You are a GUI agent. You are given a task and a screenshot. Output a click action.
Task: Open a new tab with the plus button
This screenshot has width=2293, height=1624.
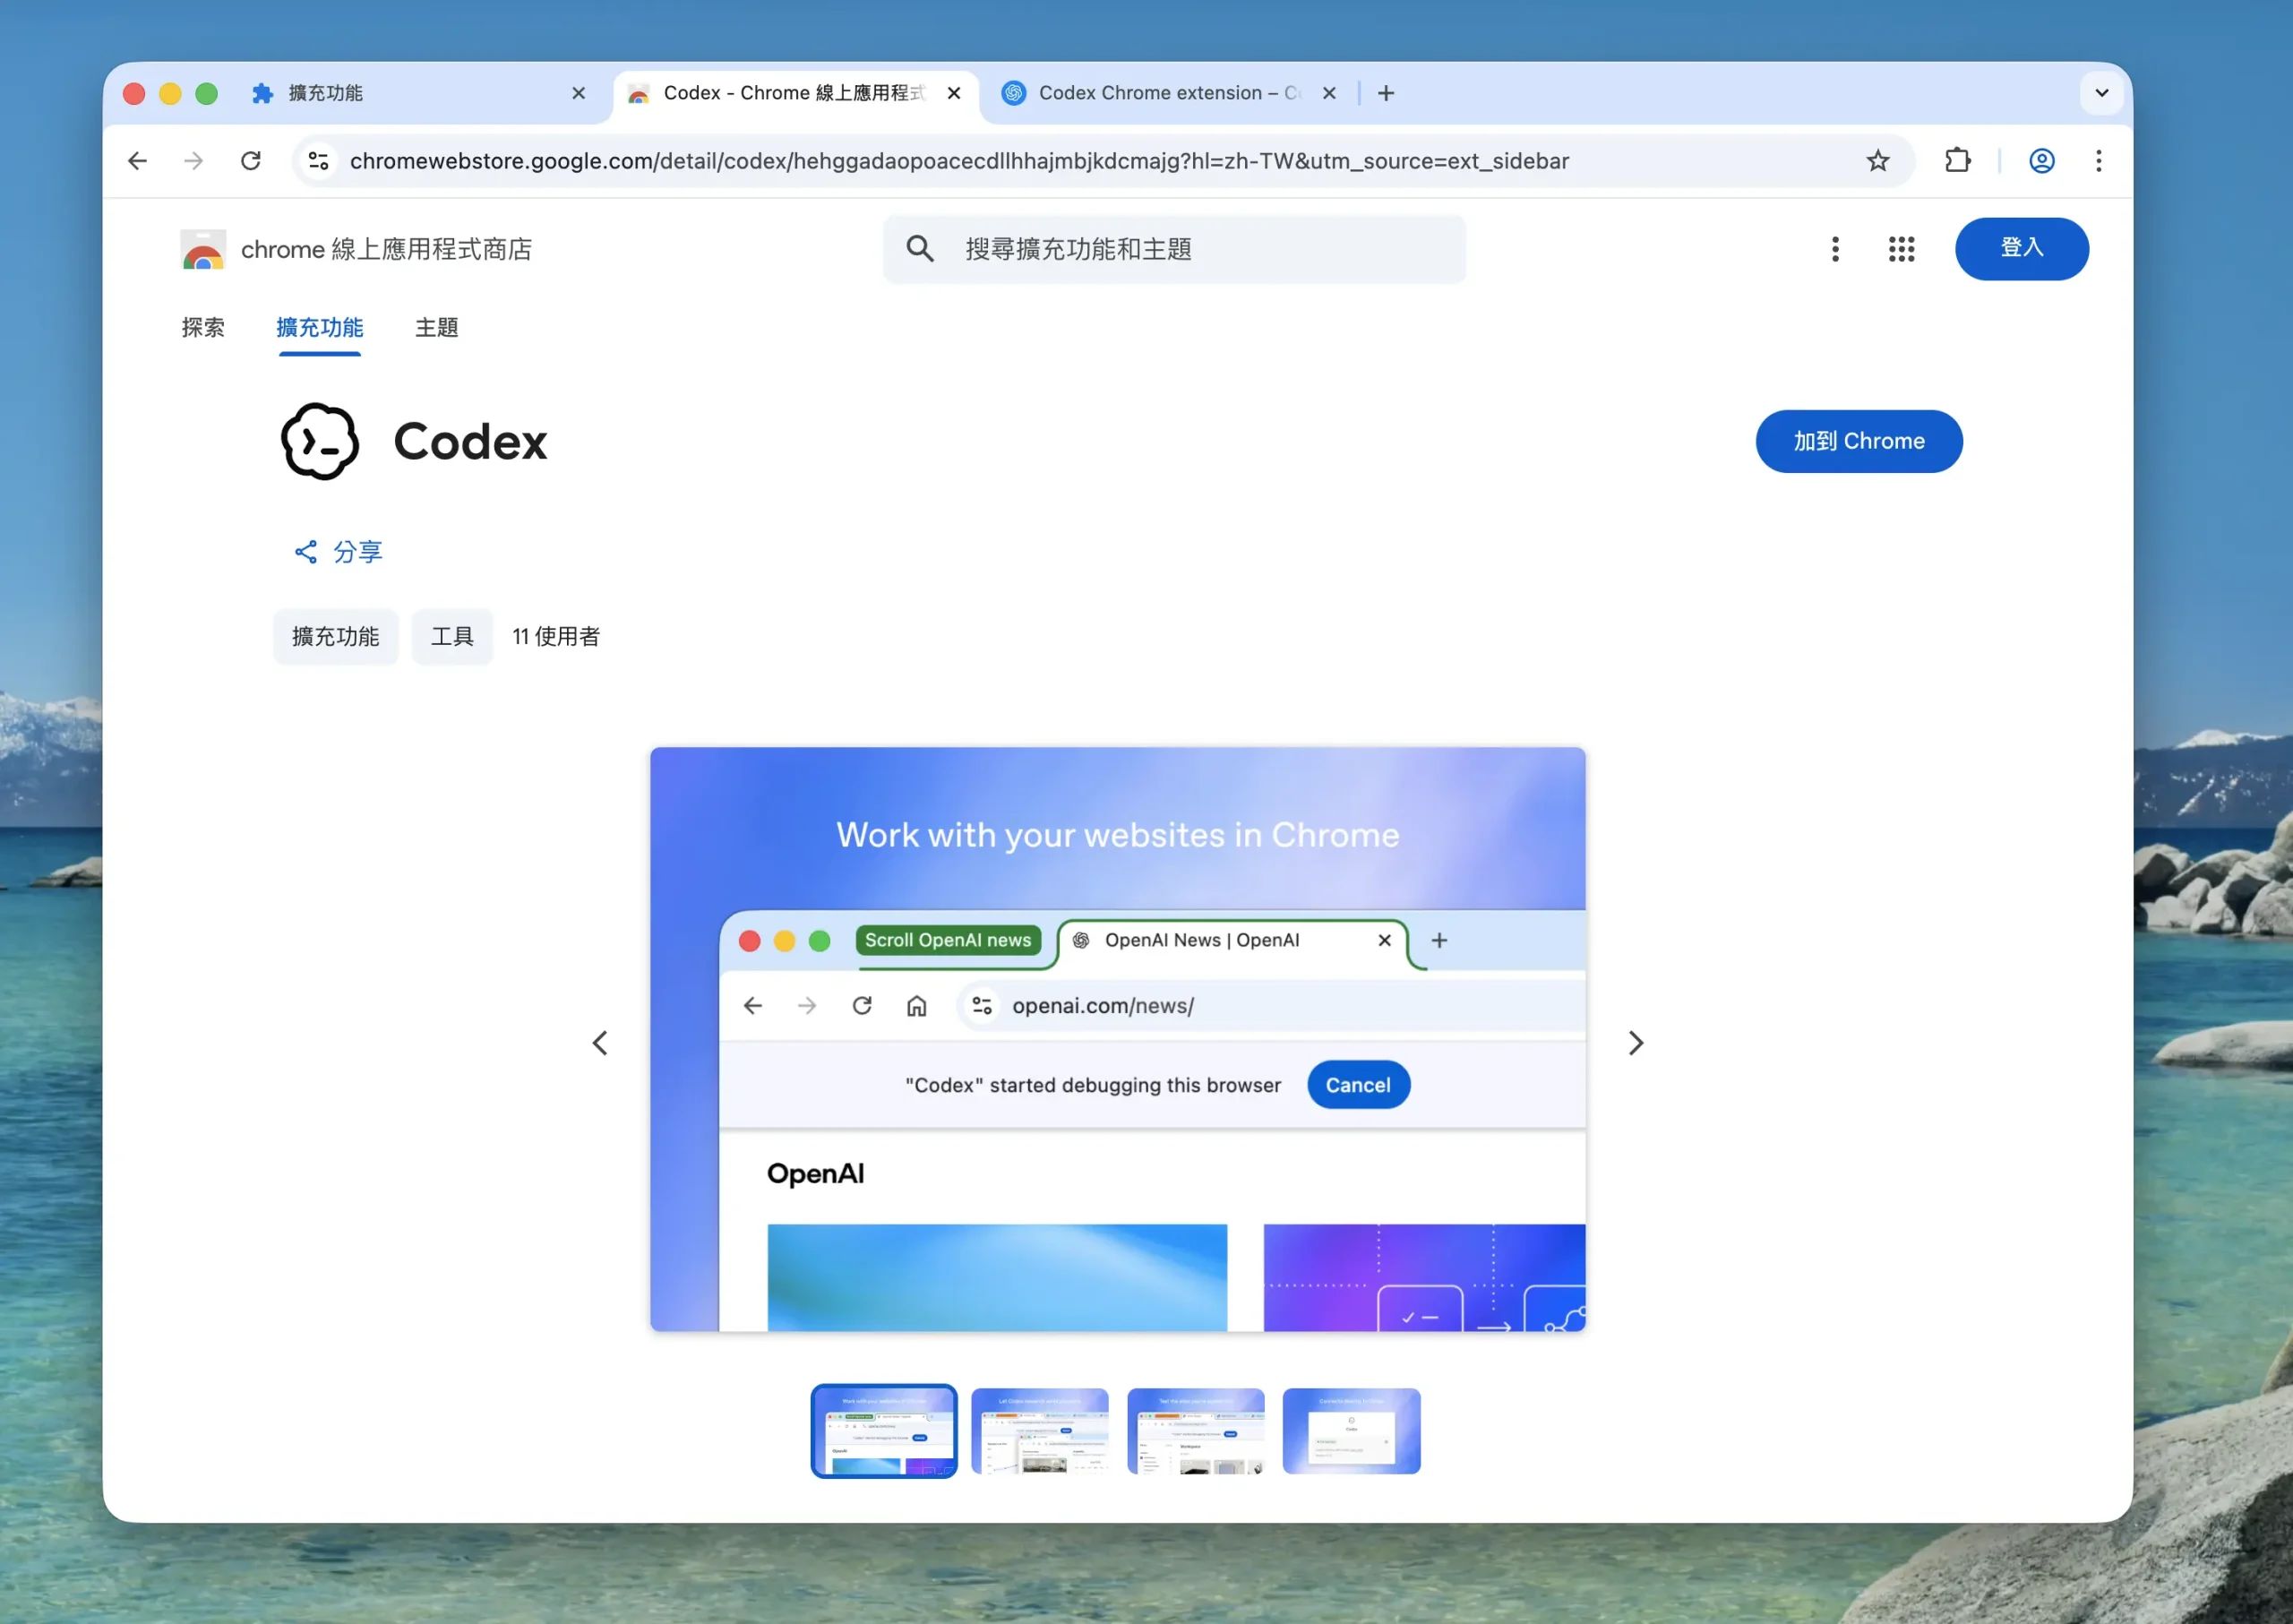coord(1385,93)
